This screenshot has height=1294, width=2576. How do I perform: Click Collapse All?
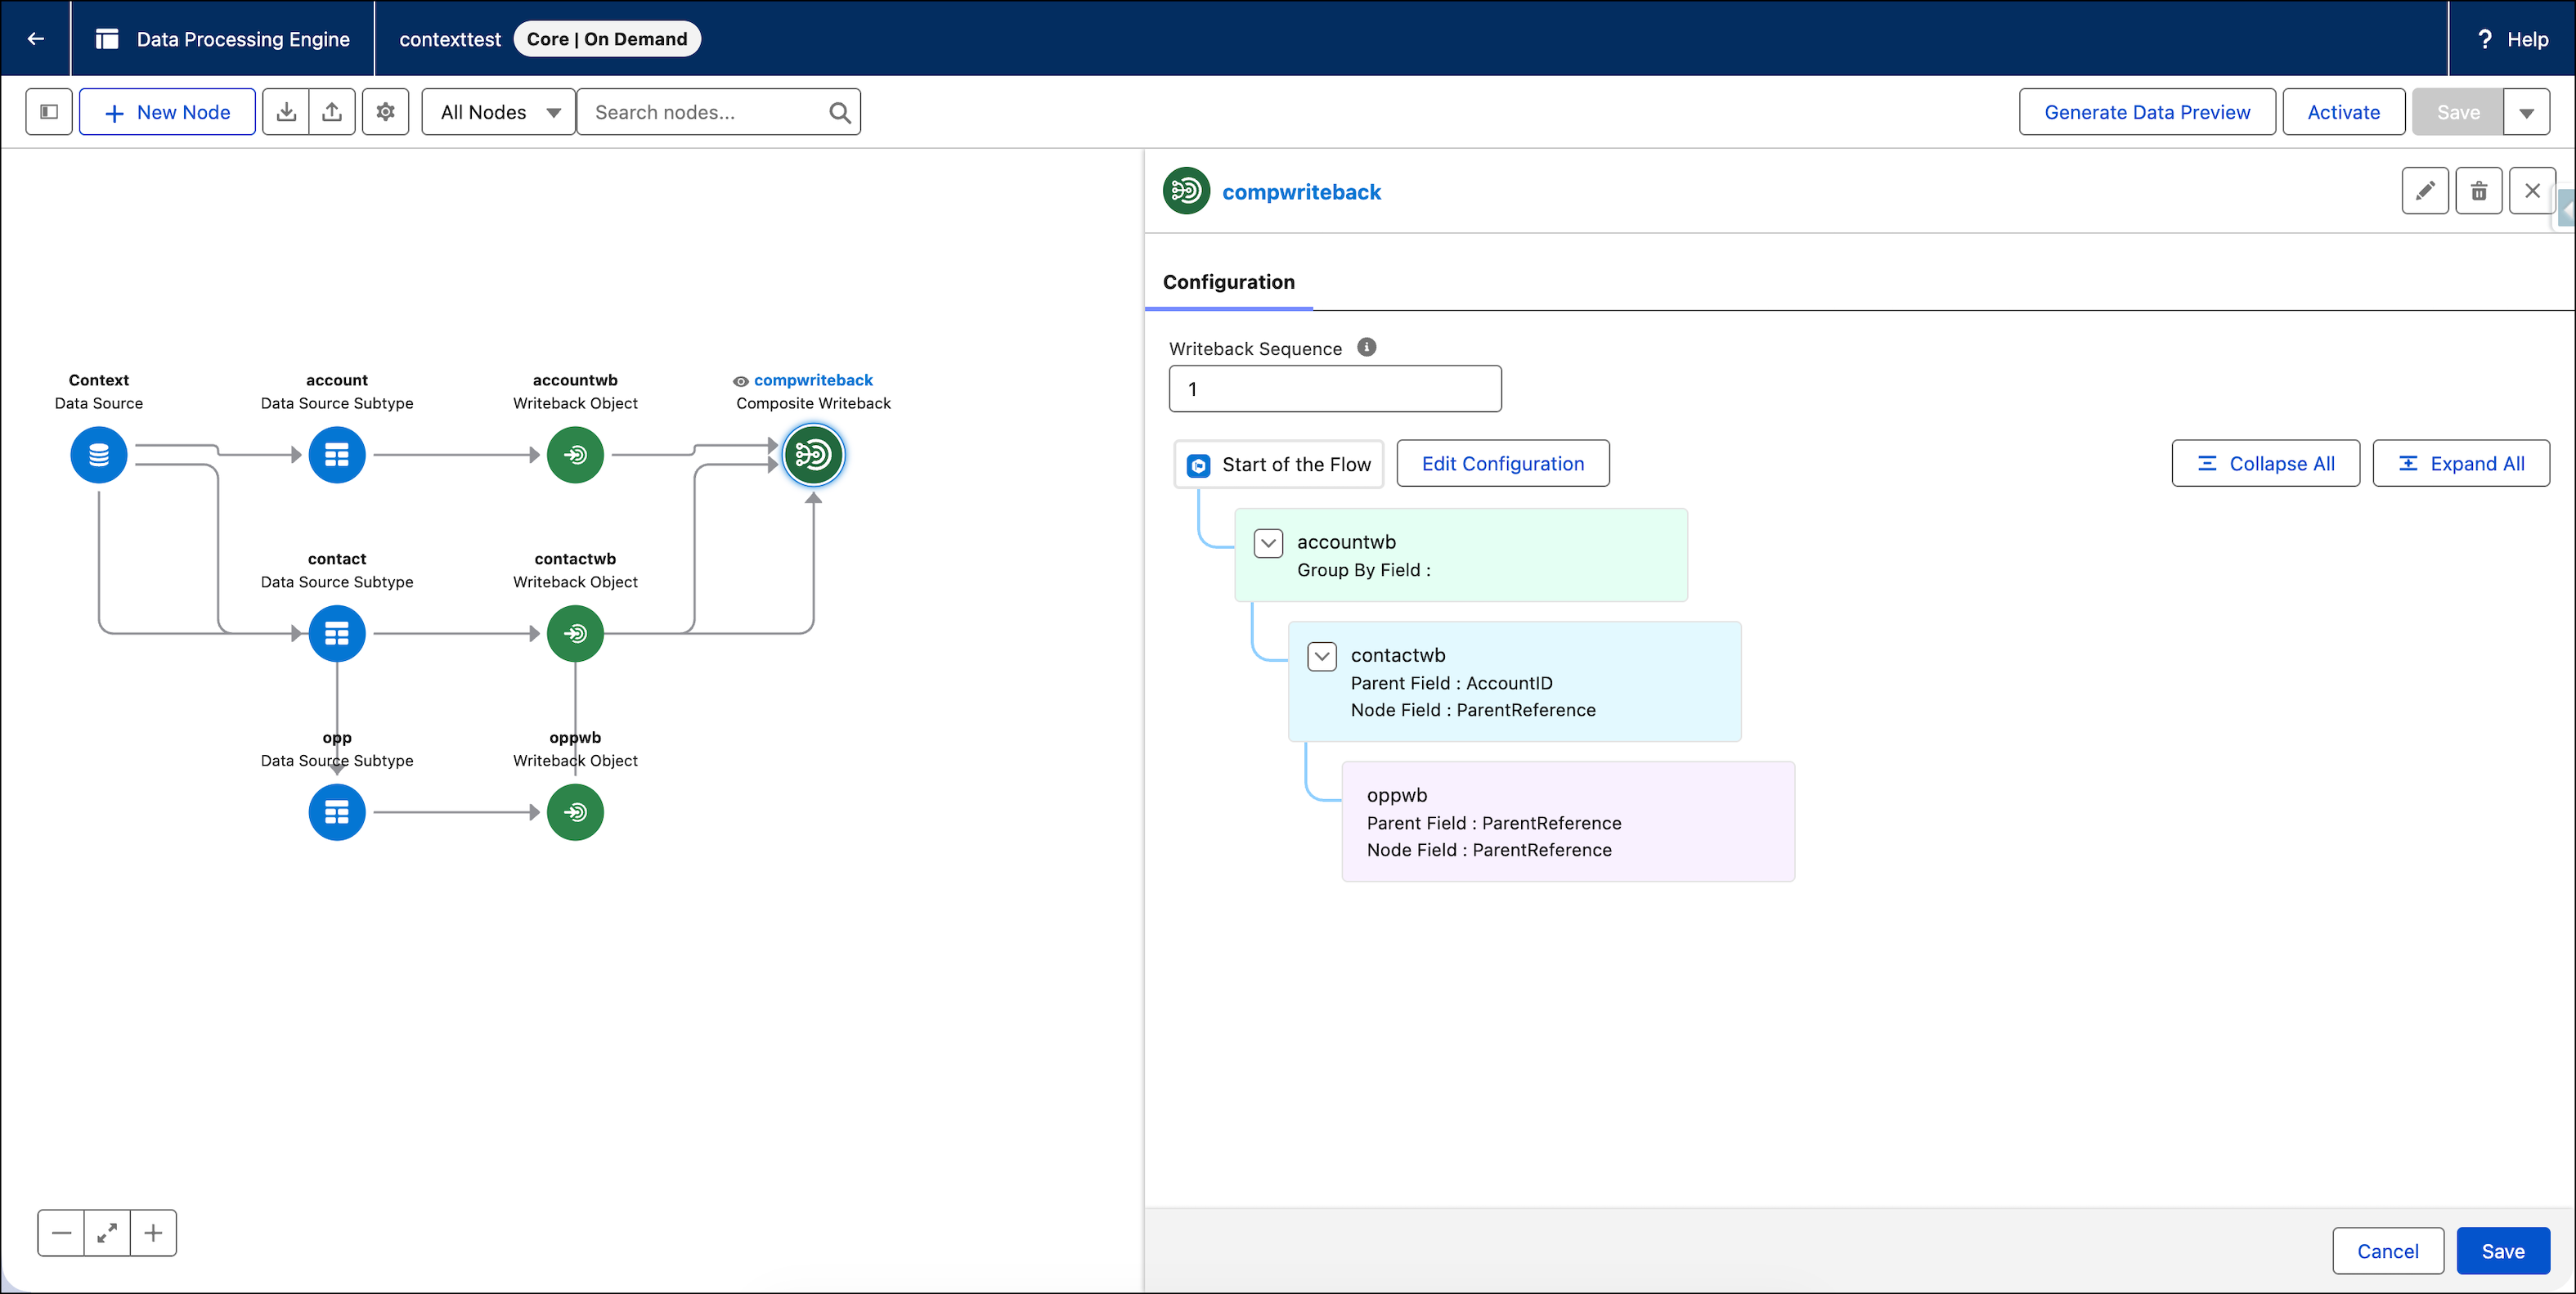click(2265, 464)
